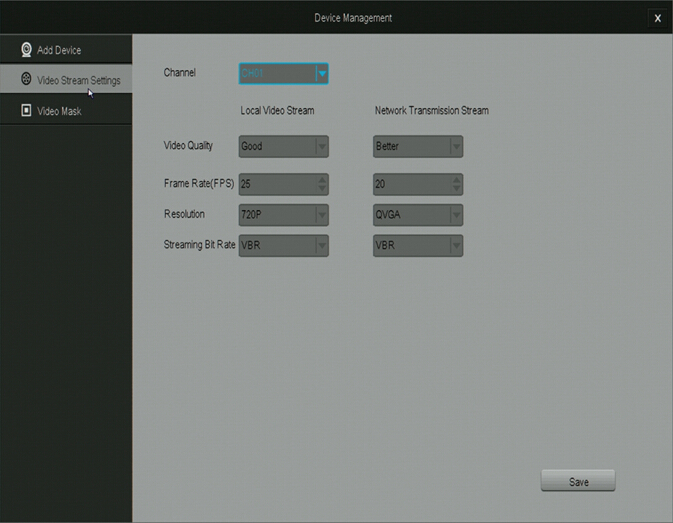
Task: Click the Video Stream Settings reel icon
Action: 26,79
